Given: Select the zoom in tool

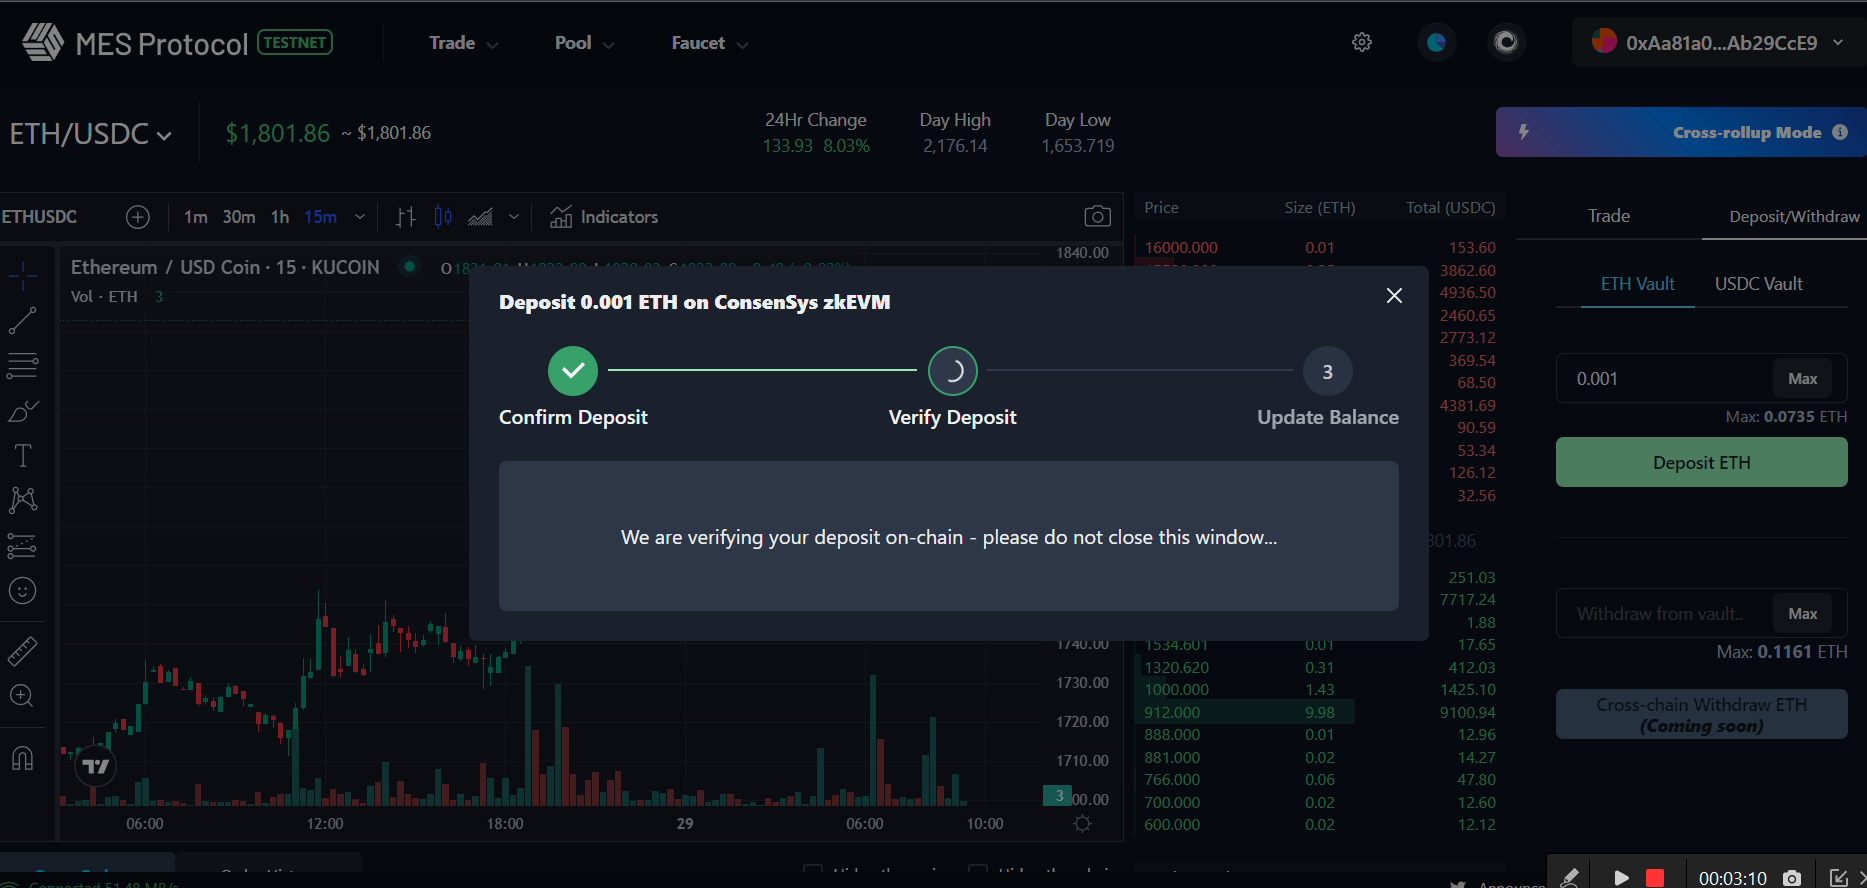Looking at the screenshot, I should [x=22, y=696].
